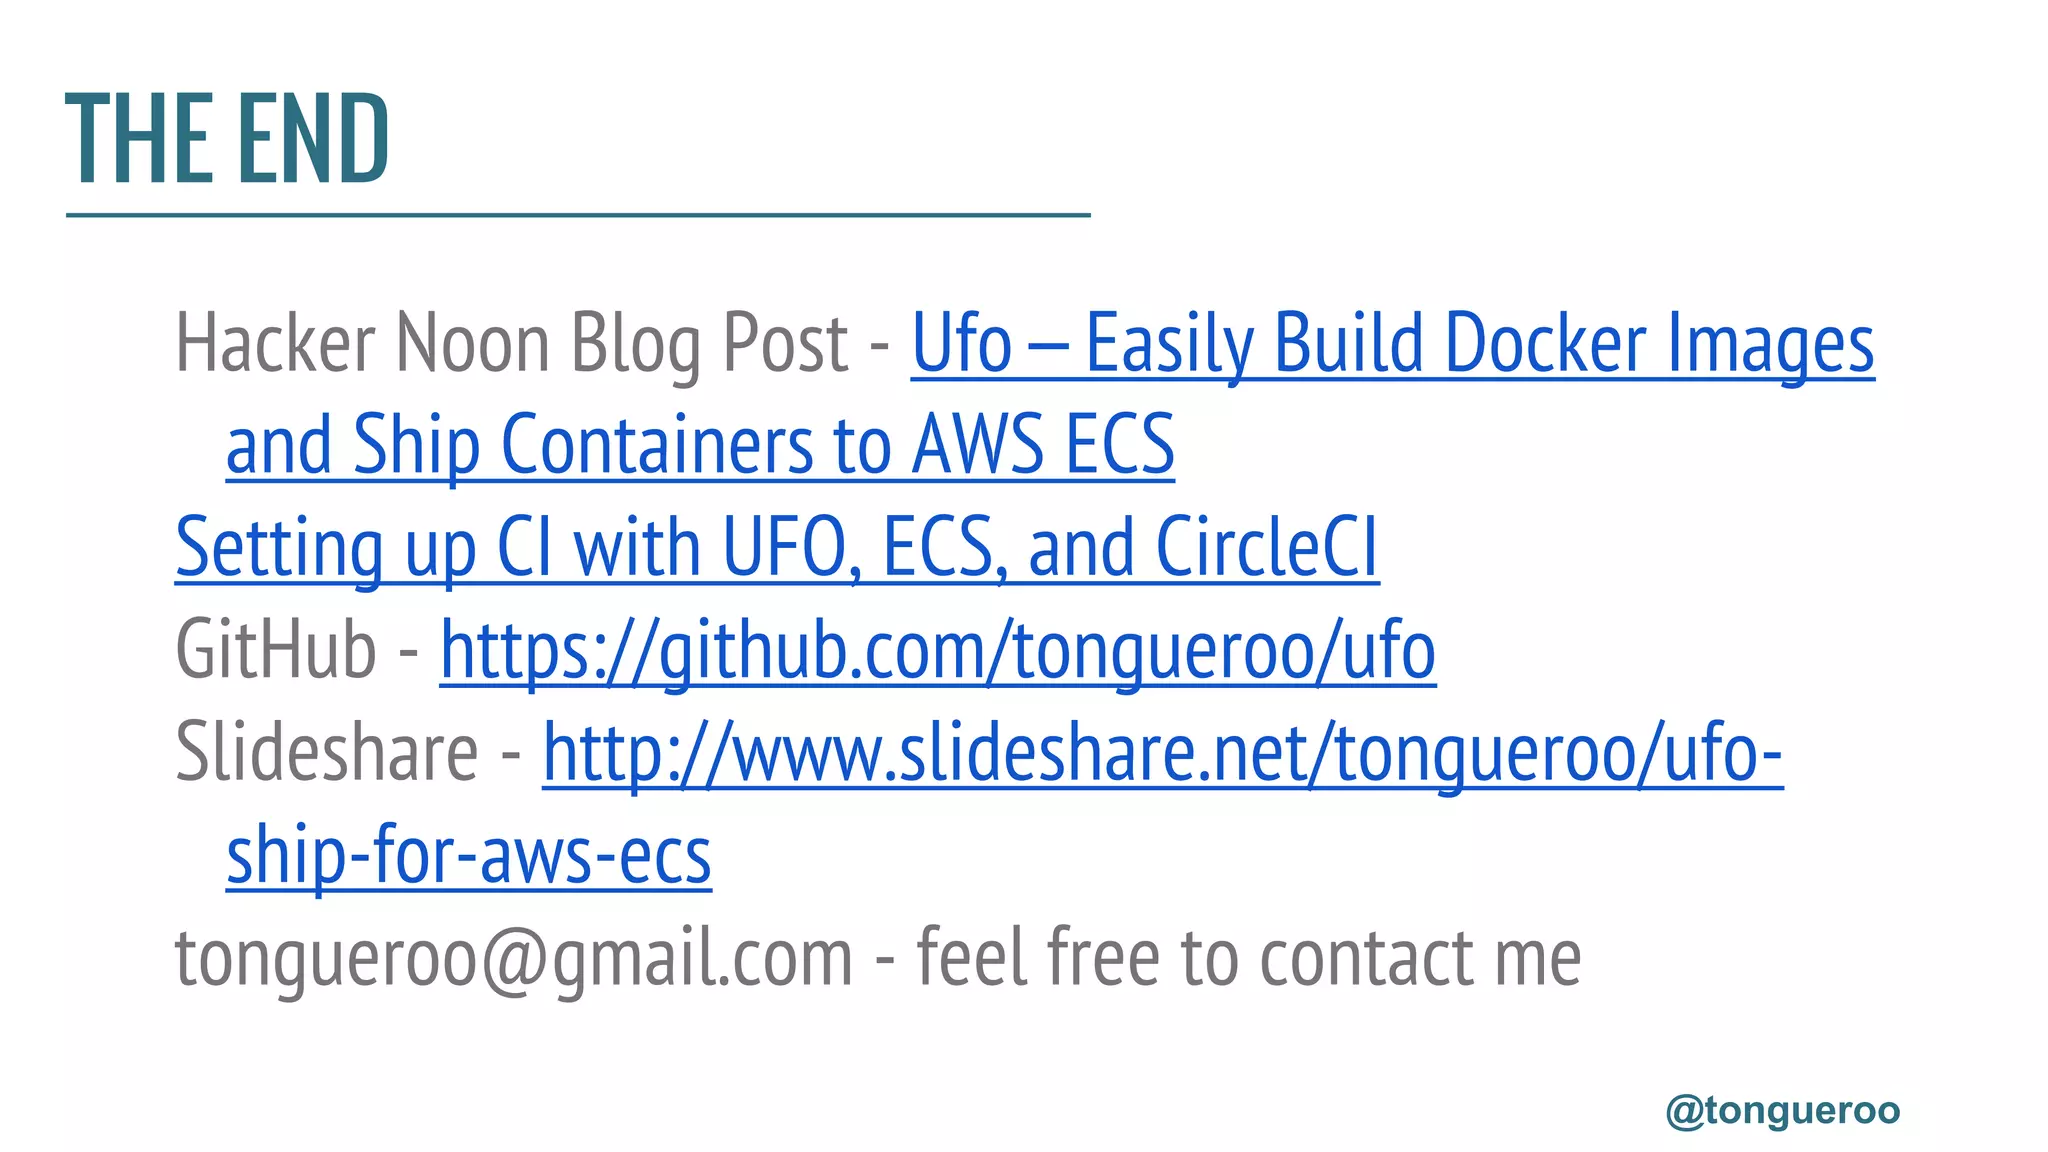The width and height of the screenshot is (2048, 1152).
Task: Click the 'feel free' words after email
Action: coord(1038,957)
